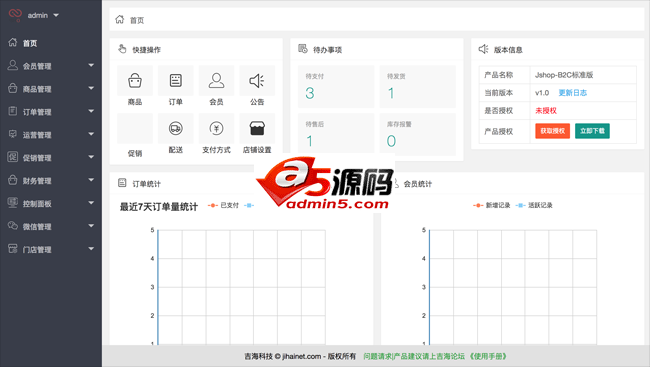Open the 更新日志 link
This screenshot has width=650, height=367.
coord(572,93)
